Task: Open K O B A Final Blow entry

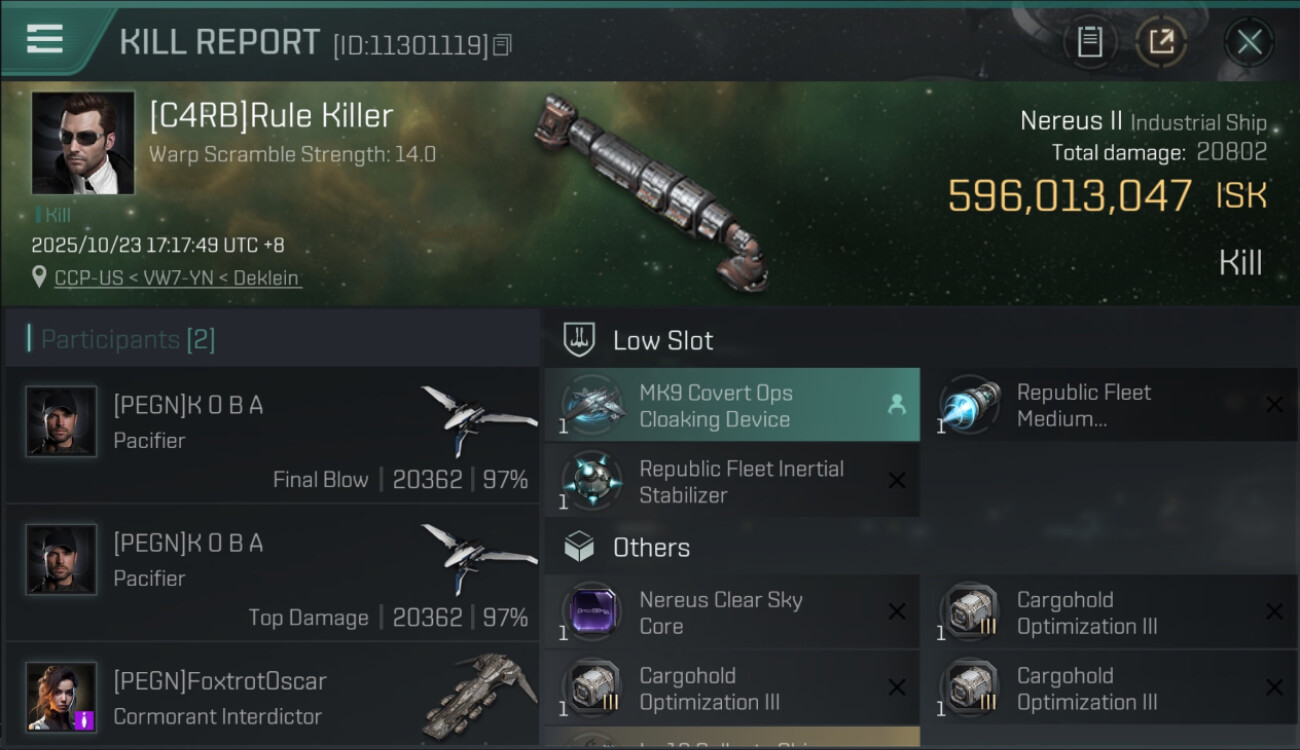Action: pos(272,435)
